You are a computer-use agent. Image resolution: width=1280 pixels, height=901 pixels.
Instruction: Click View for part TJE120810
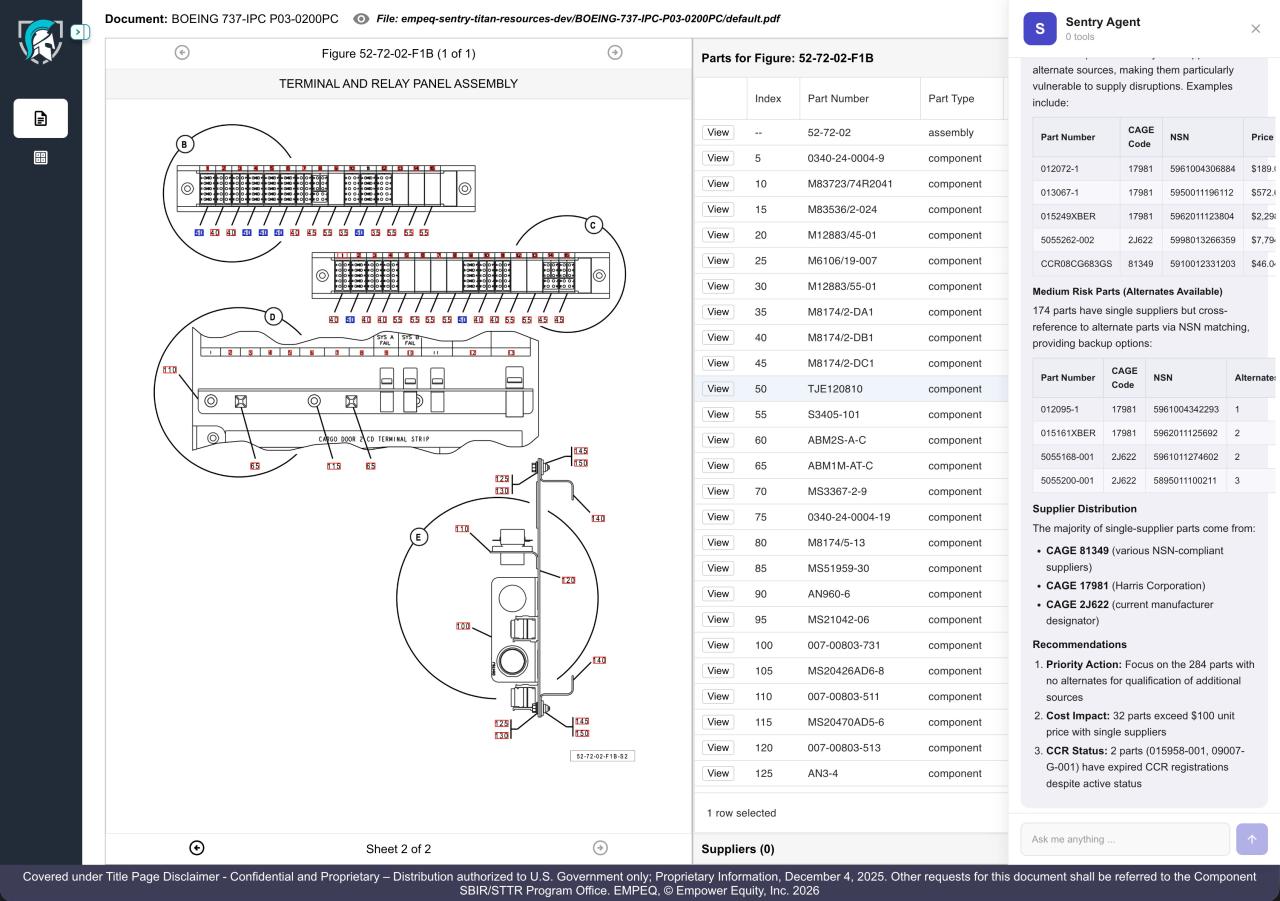point(717,389)
